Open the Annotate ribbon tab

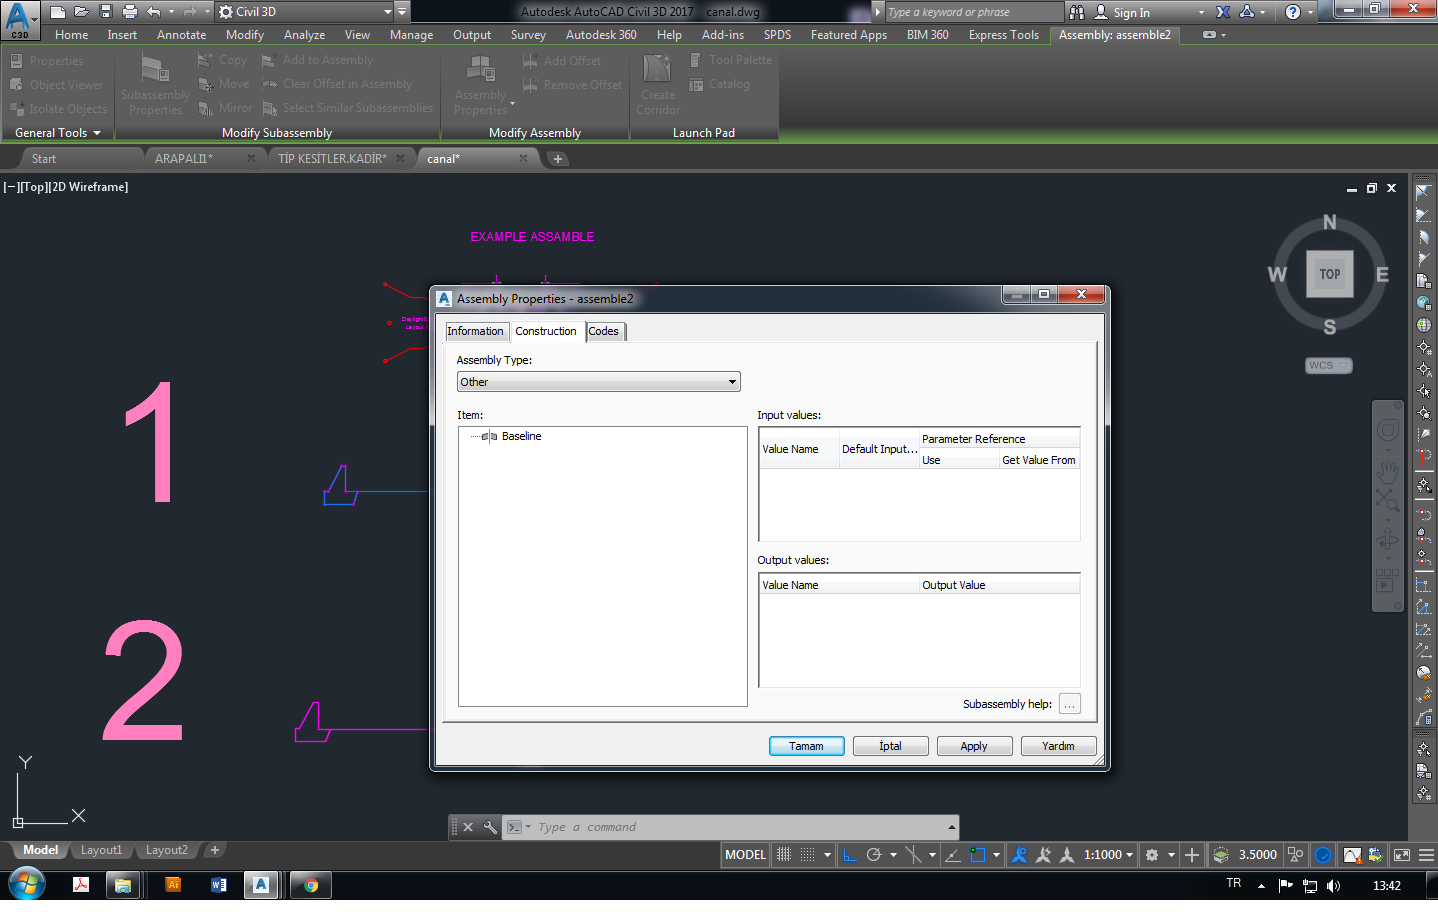tap(181, 34)
